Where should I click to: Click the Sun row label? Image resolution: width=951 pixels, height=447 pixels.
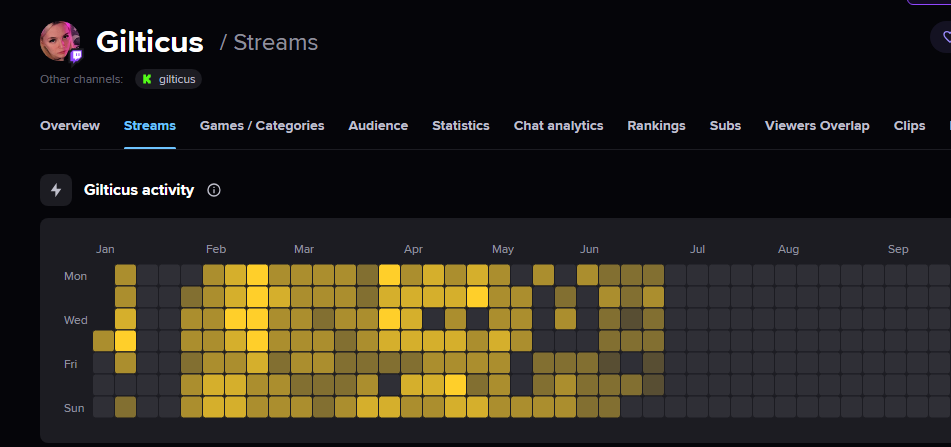pyautogui.click(x=74, y=408)
